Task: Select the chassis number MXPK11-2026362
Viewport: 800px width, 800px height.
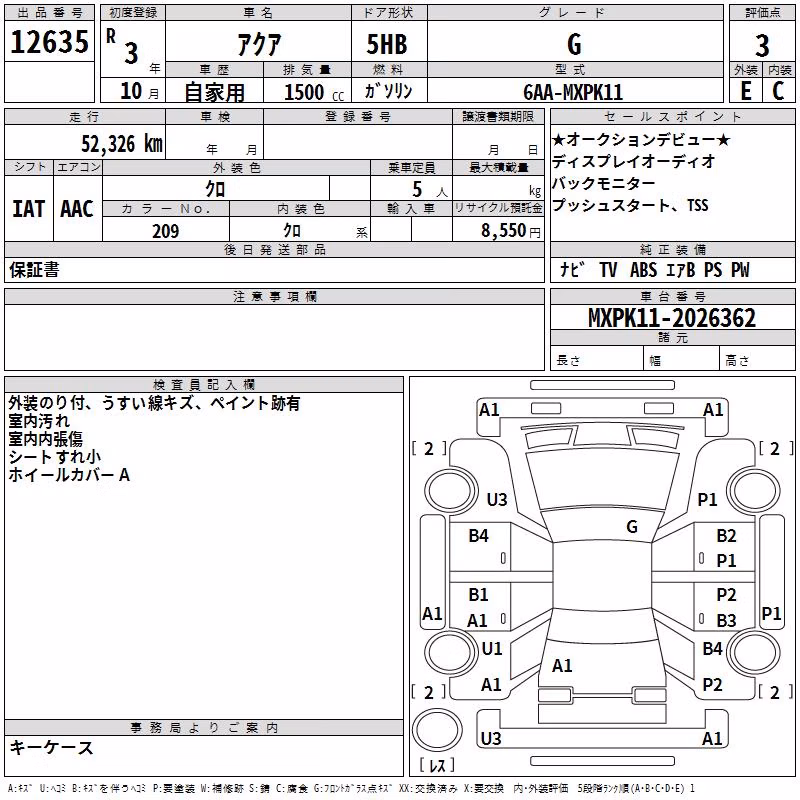Action: click(672, 318)
